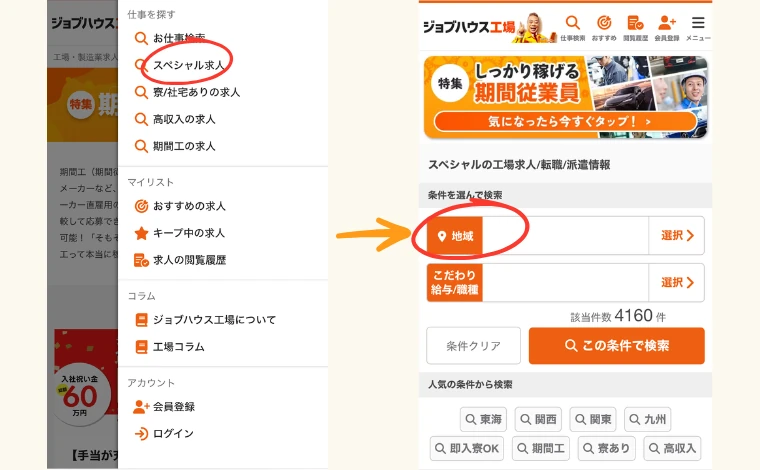Select 高収入 search tag

[x=672, y=448]
